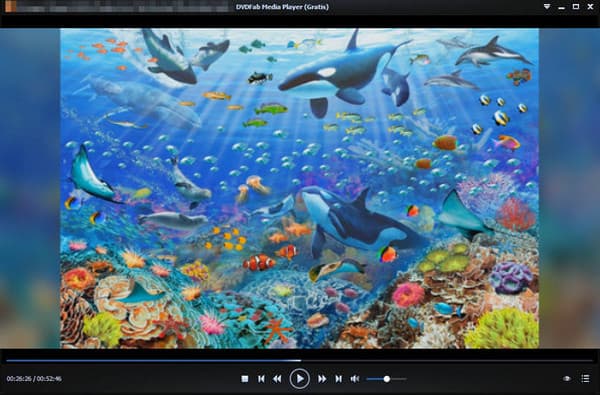This screenshot has width=600, height=395.
Task: Close the DVDFab Media Player window
Action: pyautogui.click(x=590, y=7)
